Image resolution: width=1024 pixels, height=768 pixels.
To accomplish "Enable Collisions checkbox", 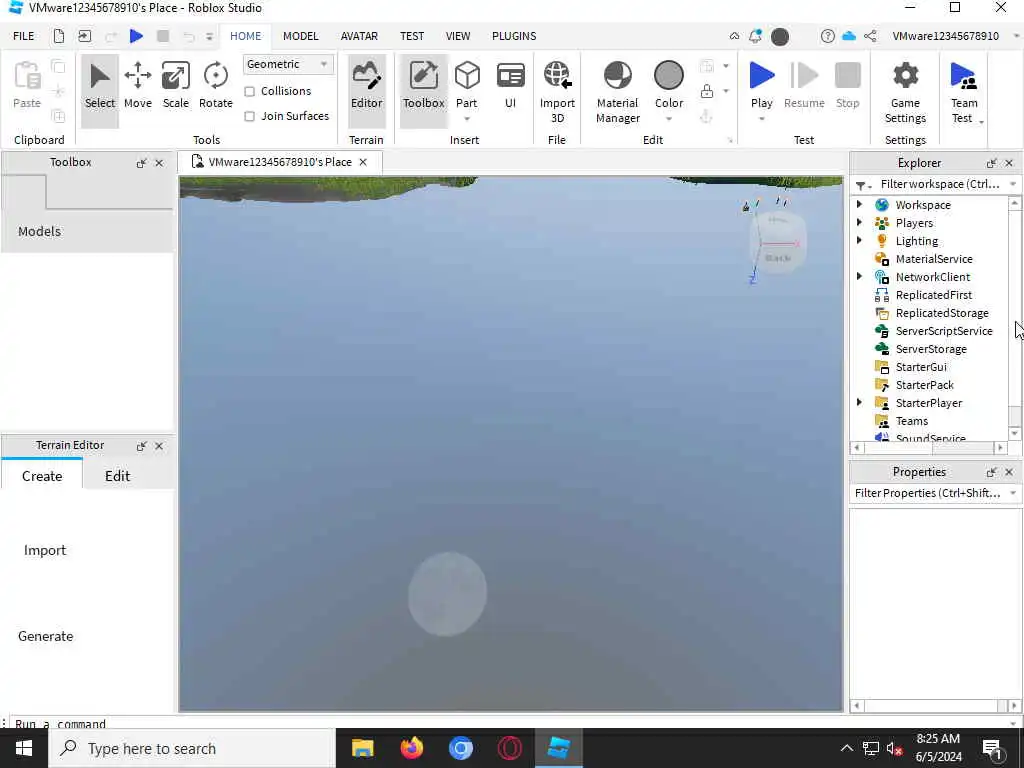I will click(249, 91).
